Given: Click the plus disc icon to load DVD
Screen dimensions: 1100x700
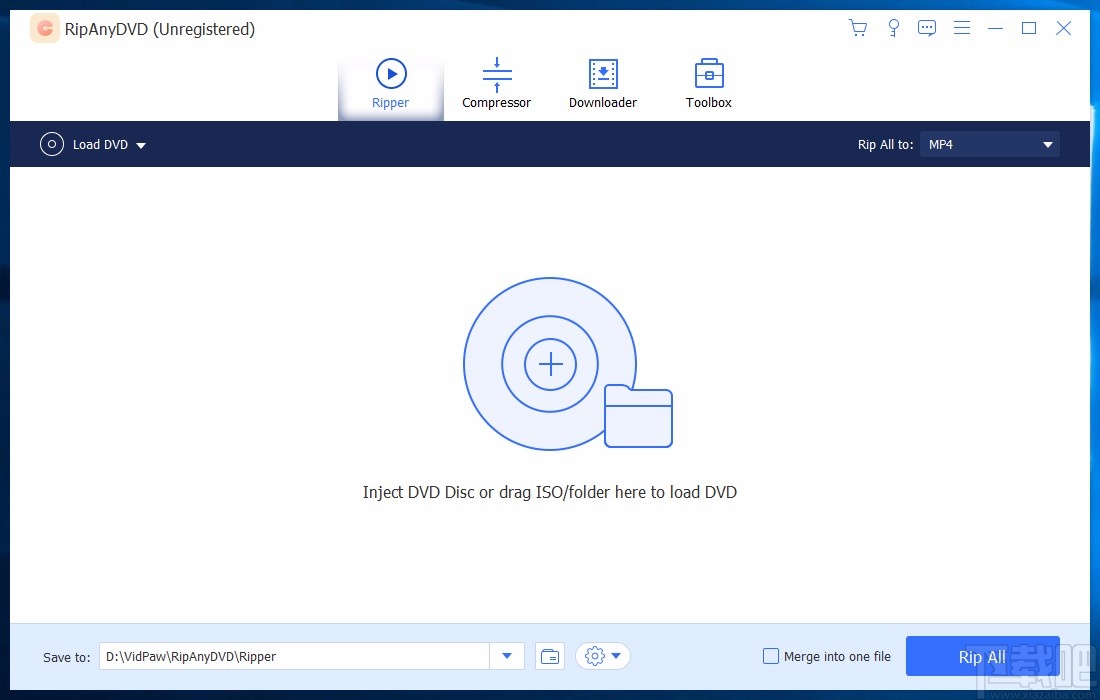Looking at the screenshot, I should click(550, 364).
